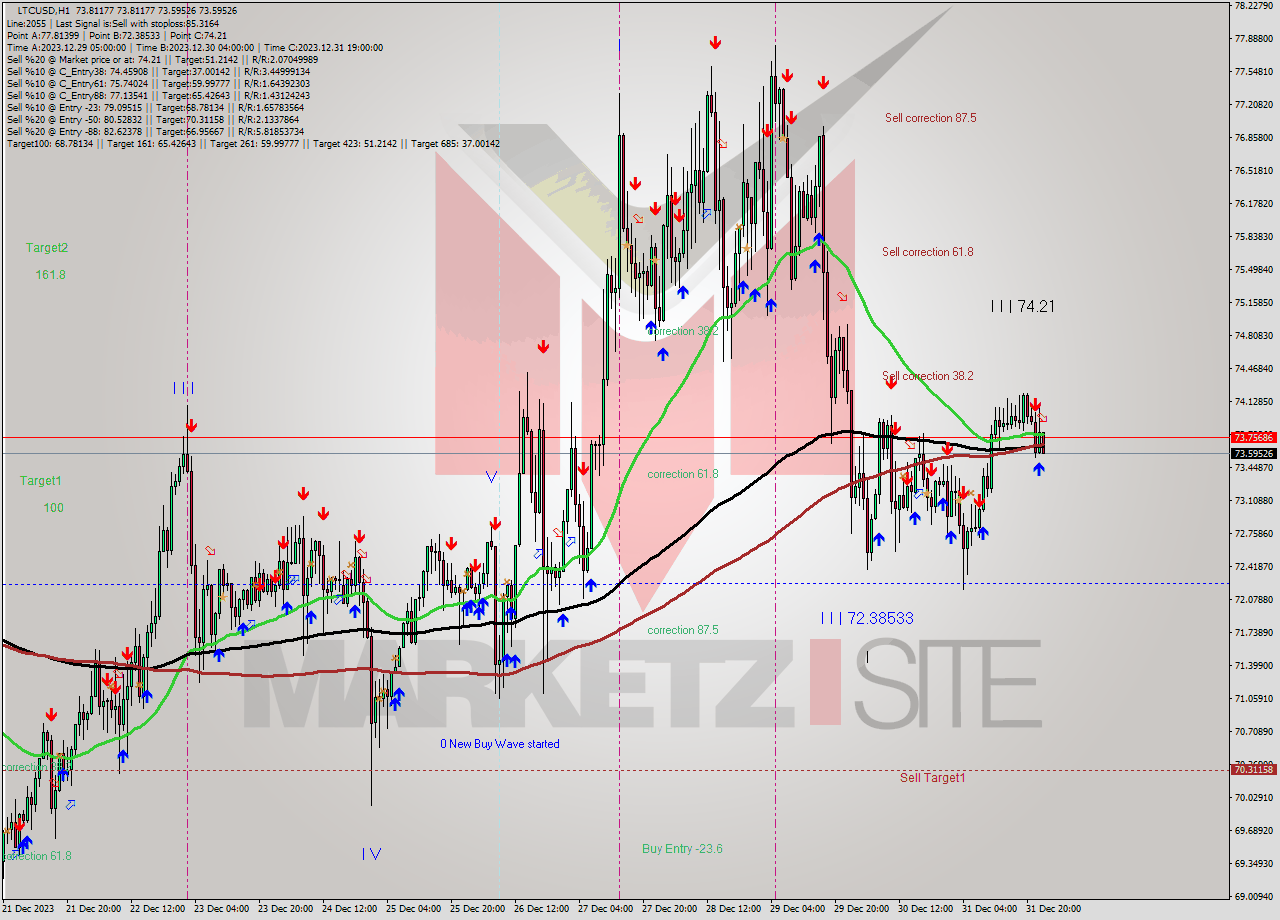Select the '| | | 72.38533' wave label
This screenshot has height=920, width=1280.
[x=867, y=618]
